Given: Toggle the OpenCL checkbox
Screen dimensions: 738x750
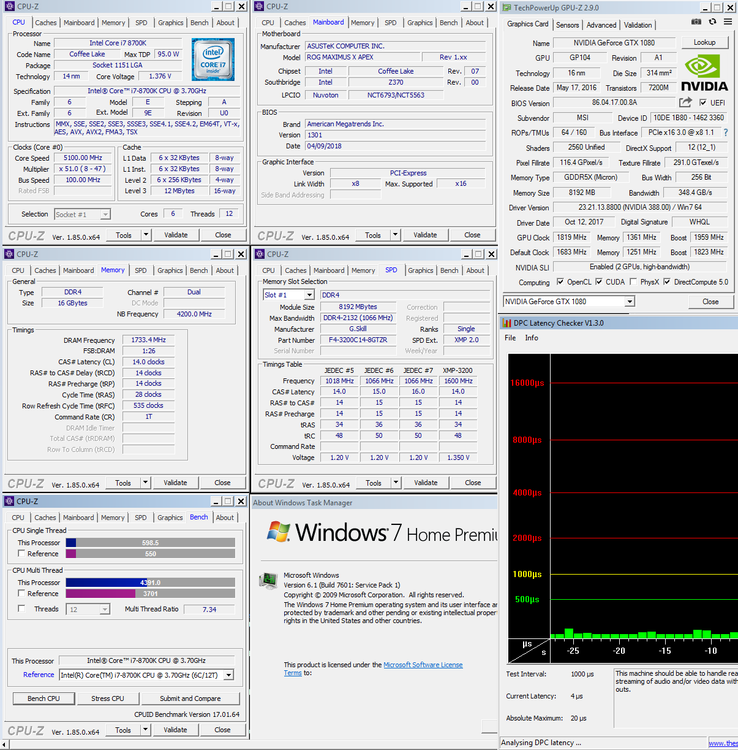Looking at the screenshot, I should 560,282.
